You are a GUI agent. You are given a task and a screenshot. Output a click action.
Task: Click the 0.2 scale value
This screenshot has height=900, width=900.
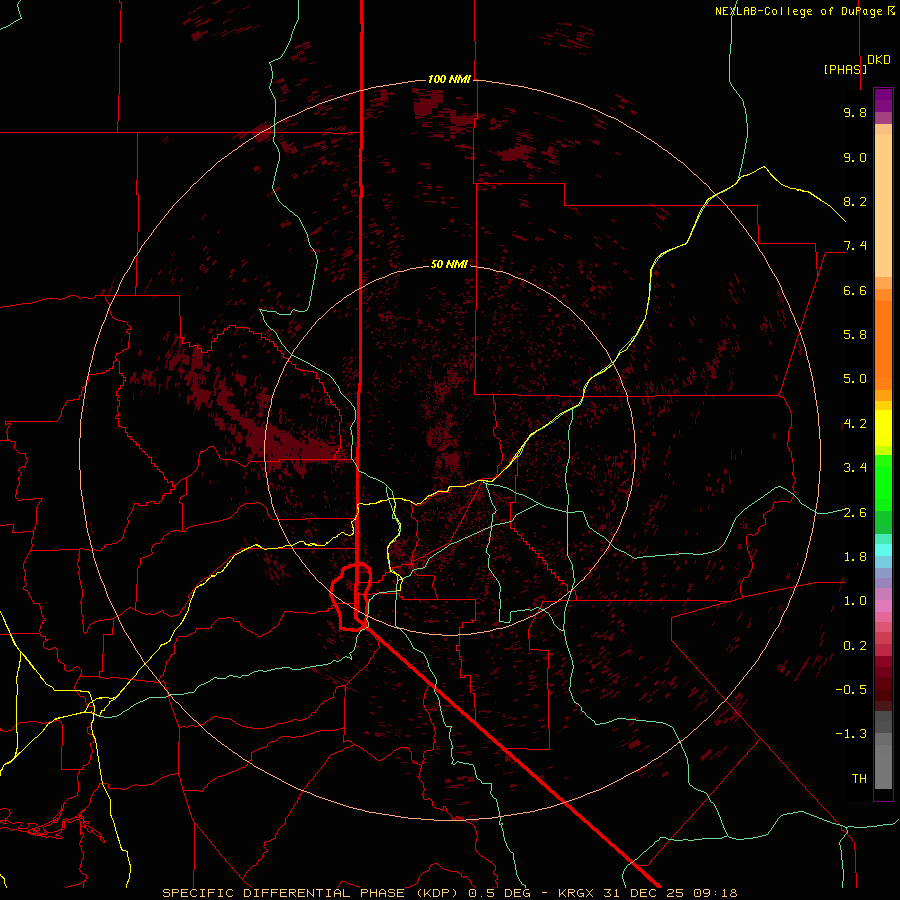pos(855,646)
